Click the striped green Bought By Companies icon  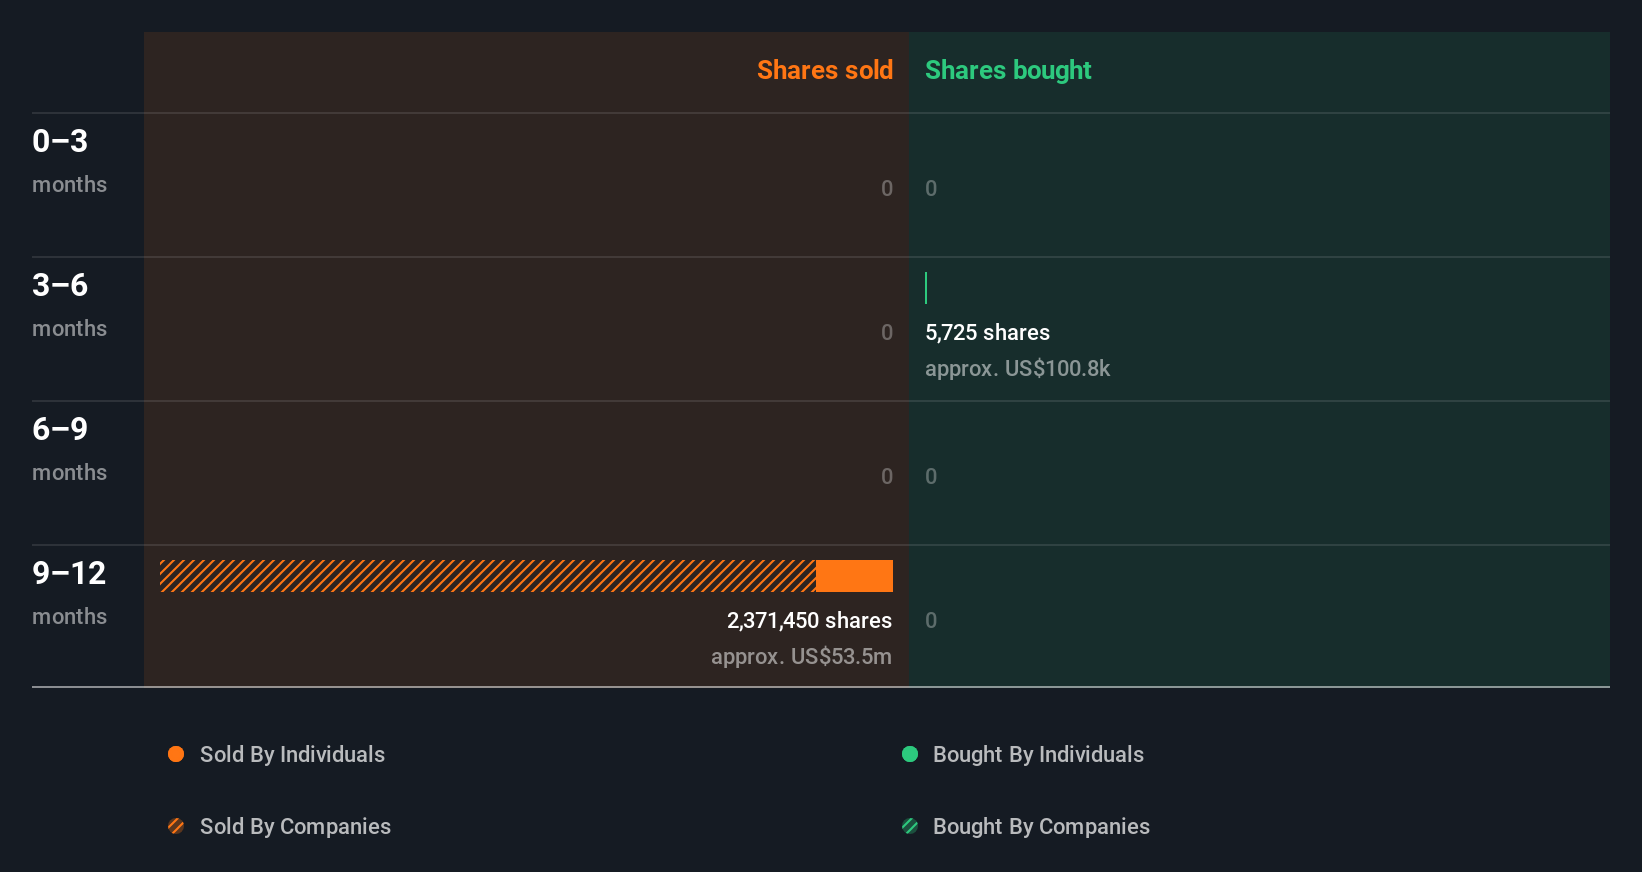(x=910, y=826)
